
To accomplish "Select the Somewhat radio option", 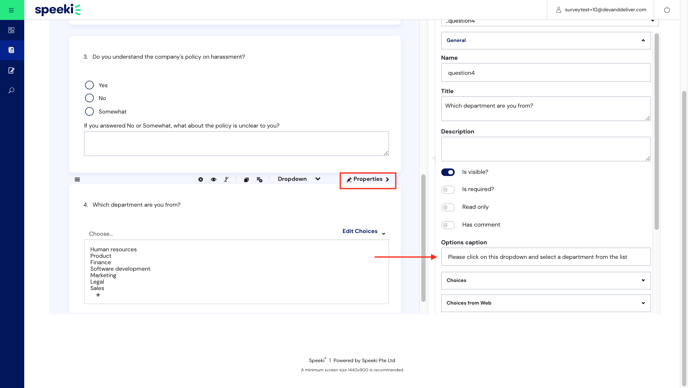I will tap(89, 111).
